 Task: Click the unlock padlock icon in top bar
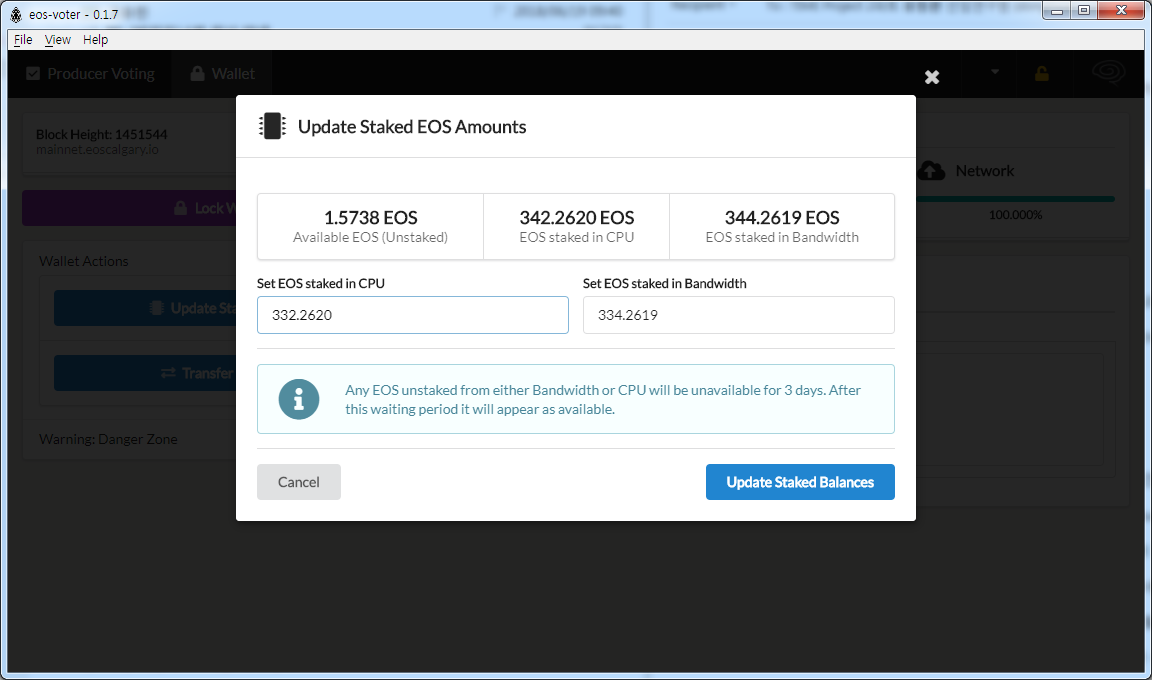tap(1041, 73)
